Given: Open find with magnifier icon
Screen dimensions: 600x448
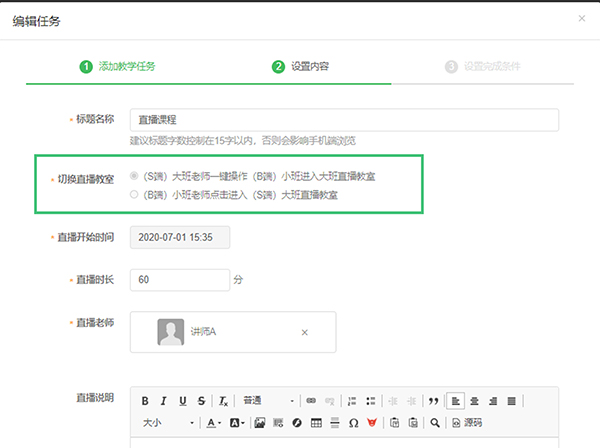Looking at the screenshot, I should [x=434, y=423].
